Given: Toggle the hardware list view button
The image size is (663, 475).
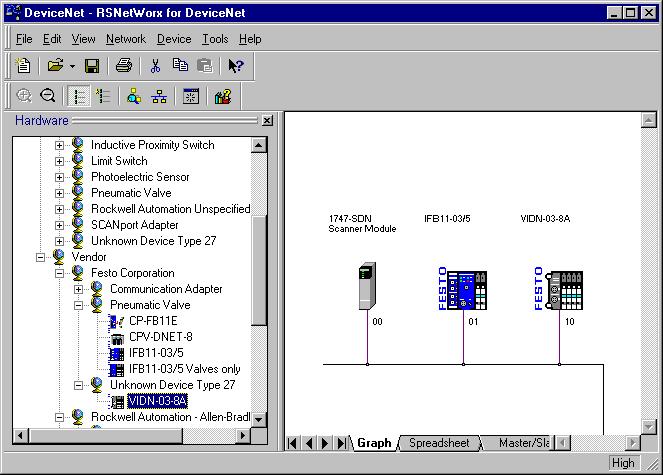Looking at the screenshot, I should tap(79, 96).
